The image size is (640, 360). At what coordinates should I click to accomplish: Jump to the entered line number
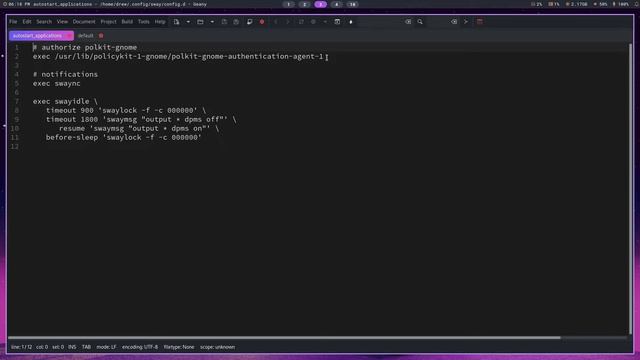point(466,22)
